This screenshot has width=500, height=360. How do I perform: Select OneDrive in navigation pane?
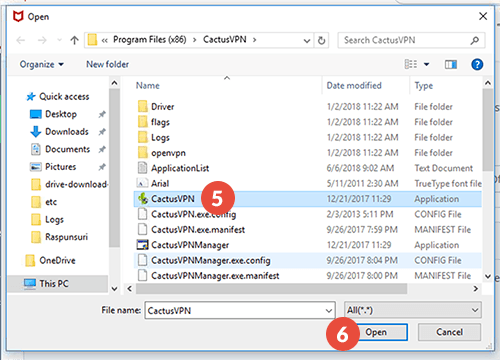(57, 261)
